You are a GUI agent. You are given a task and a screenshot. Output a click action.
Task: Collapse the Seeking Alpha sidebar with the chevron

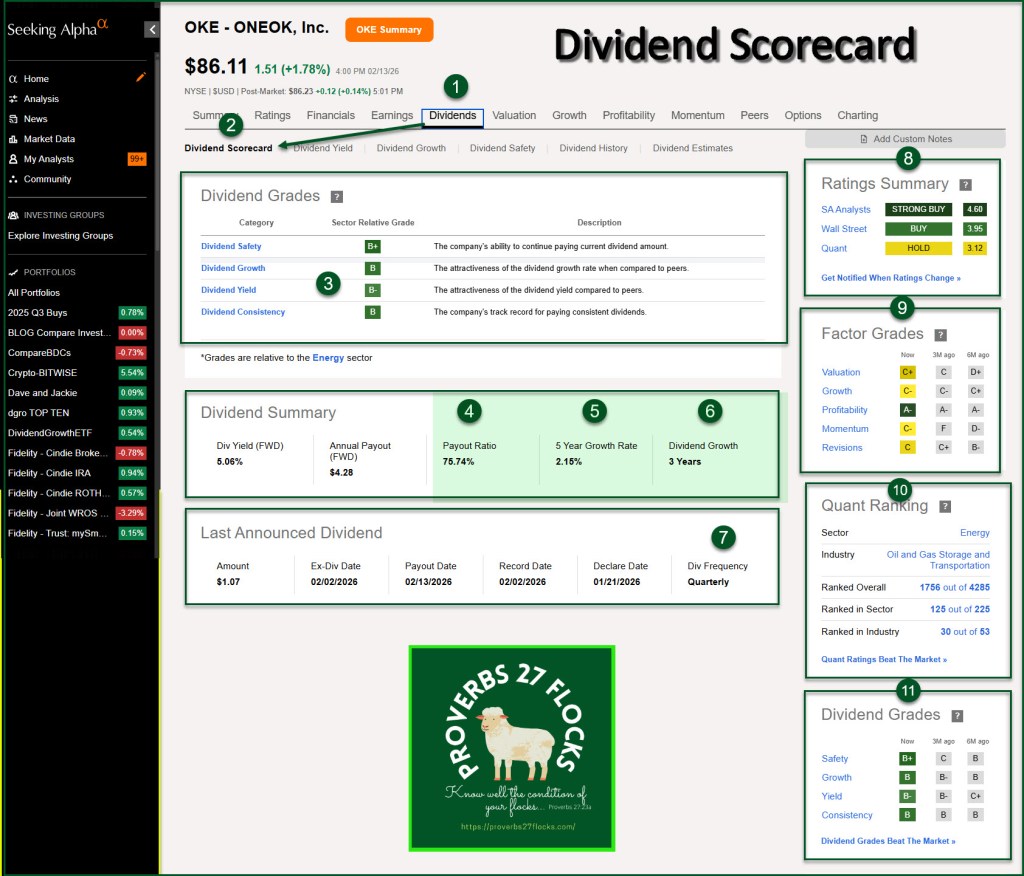point(151,29)
